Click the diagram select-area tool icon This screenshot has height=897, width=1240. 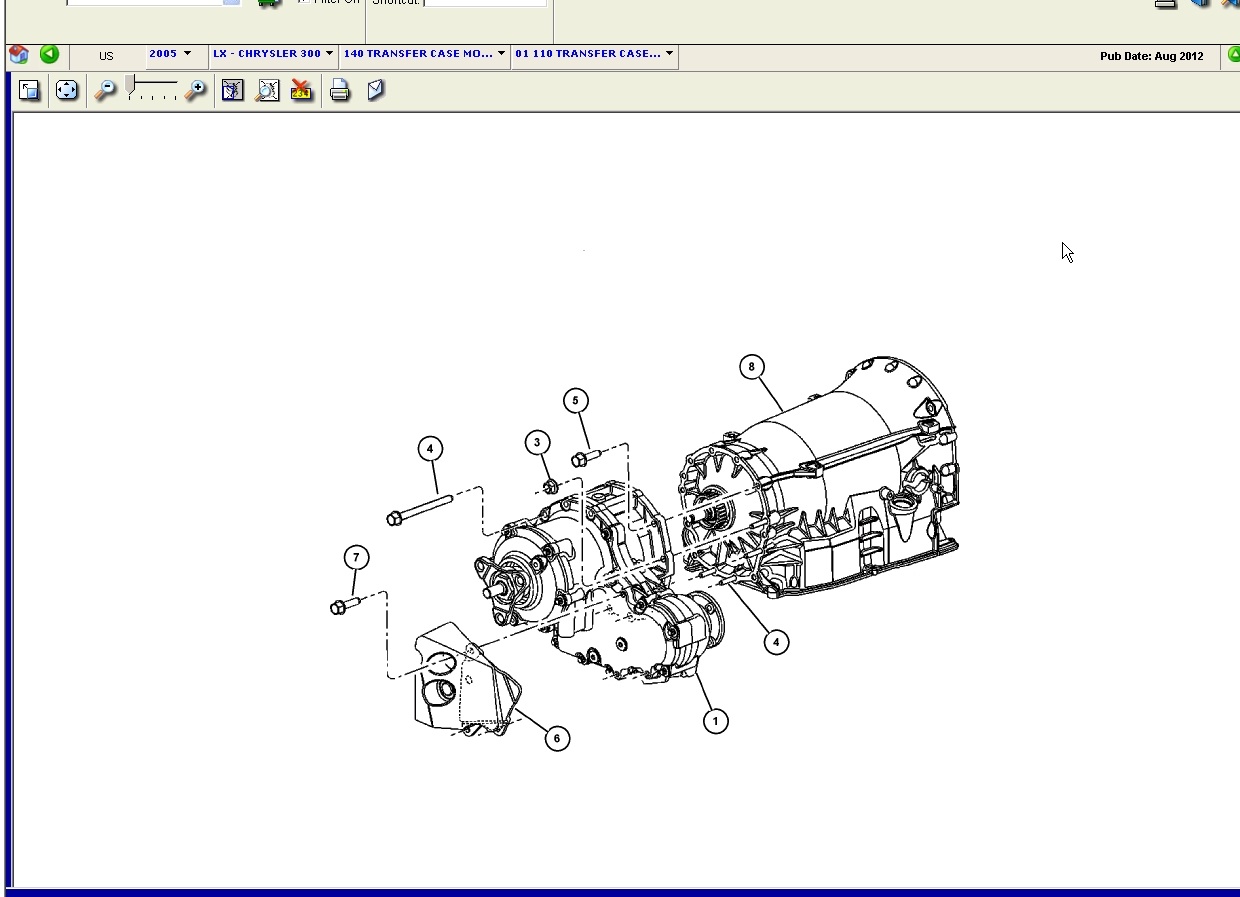(x=232, y=91)
